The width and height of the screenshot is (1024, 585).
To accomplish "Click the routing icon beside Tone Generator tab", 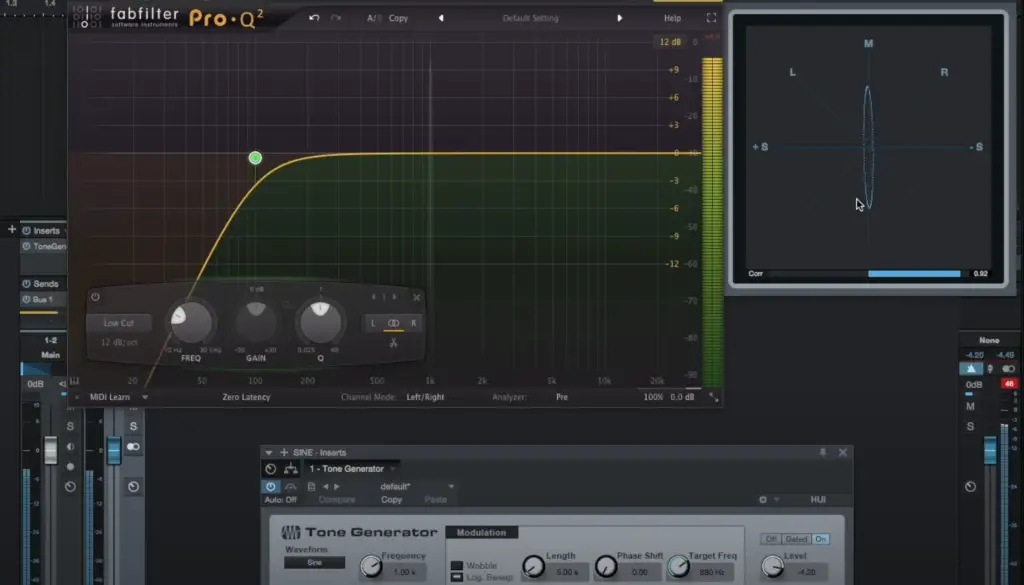I will point(291,469).
